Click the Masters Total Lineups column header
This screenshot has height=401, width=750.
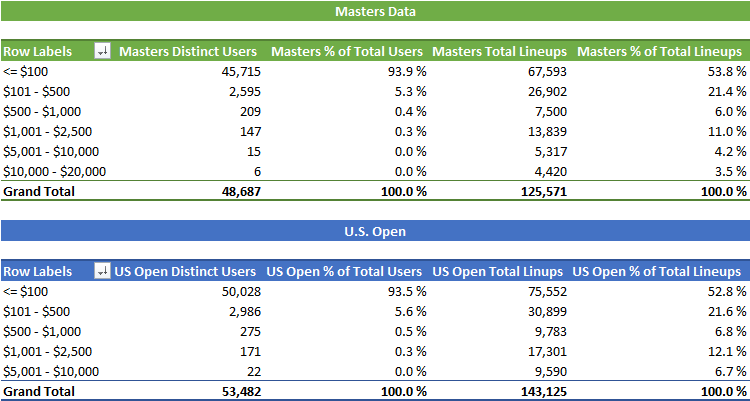(x=499, y=52)
